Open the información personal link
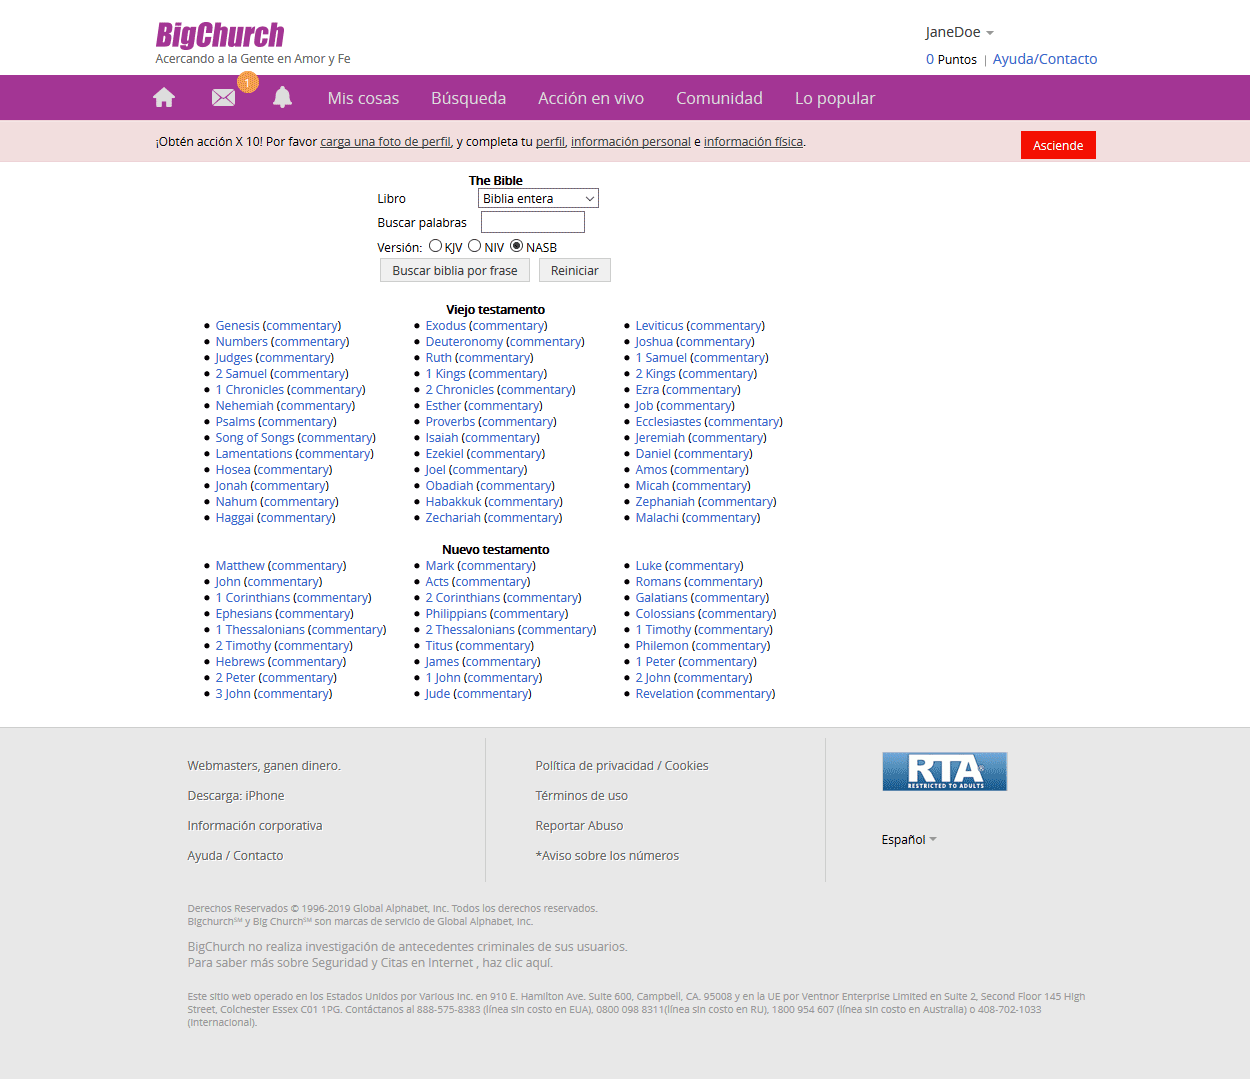Viewport: 1250px width, 1079px height. click(x=631, y=142)
